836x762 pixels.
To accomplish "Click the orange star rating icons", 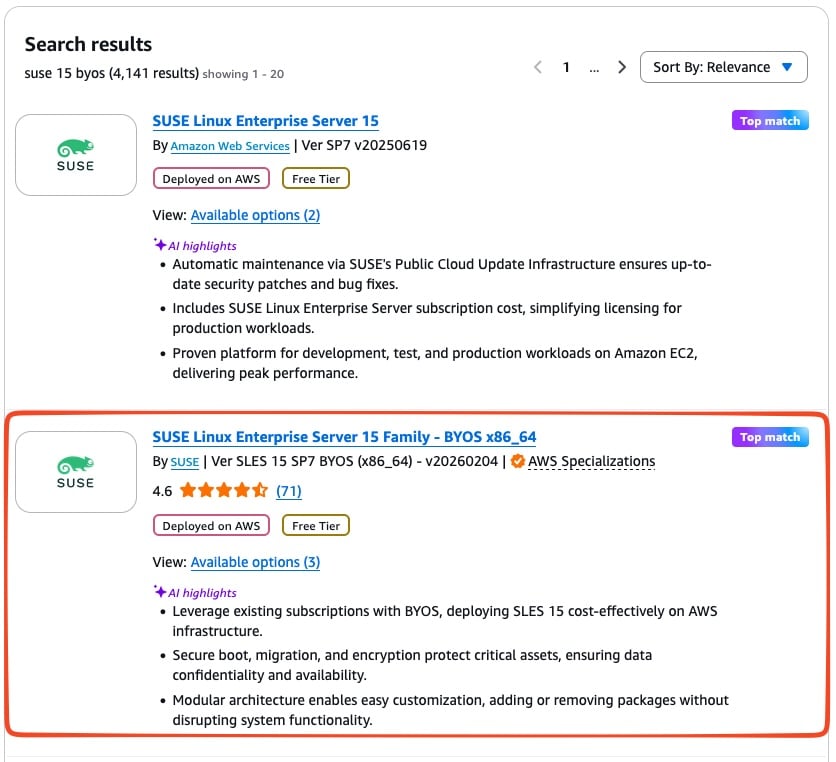I will click(224, 491).
